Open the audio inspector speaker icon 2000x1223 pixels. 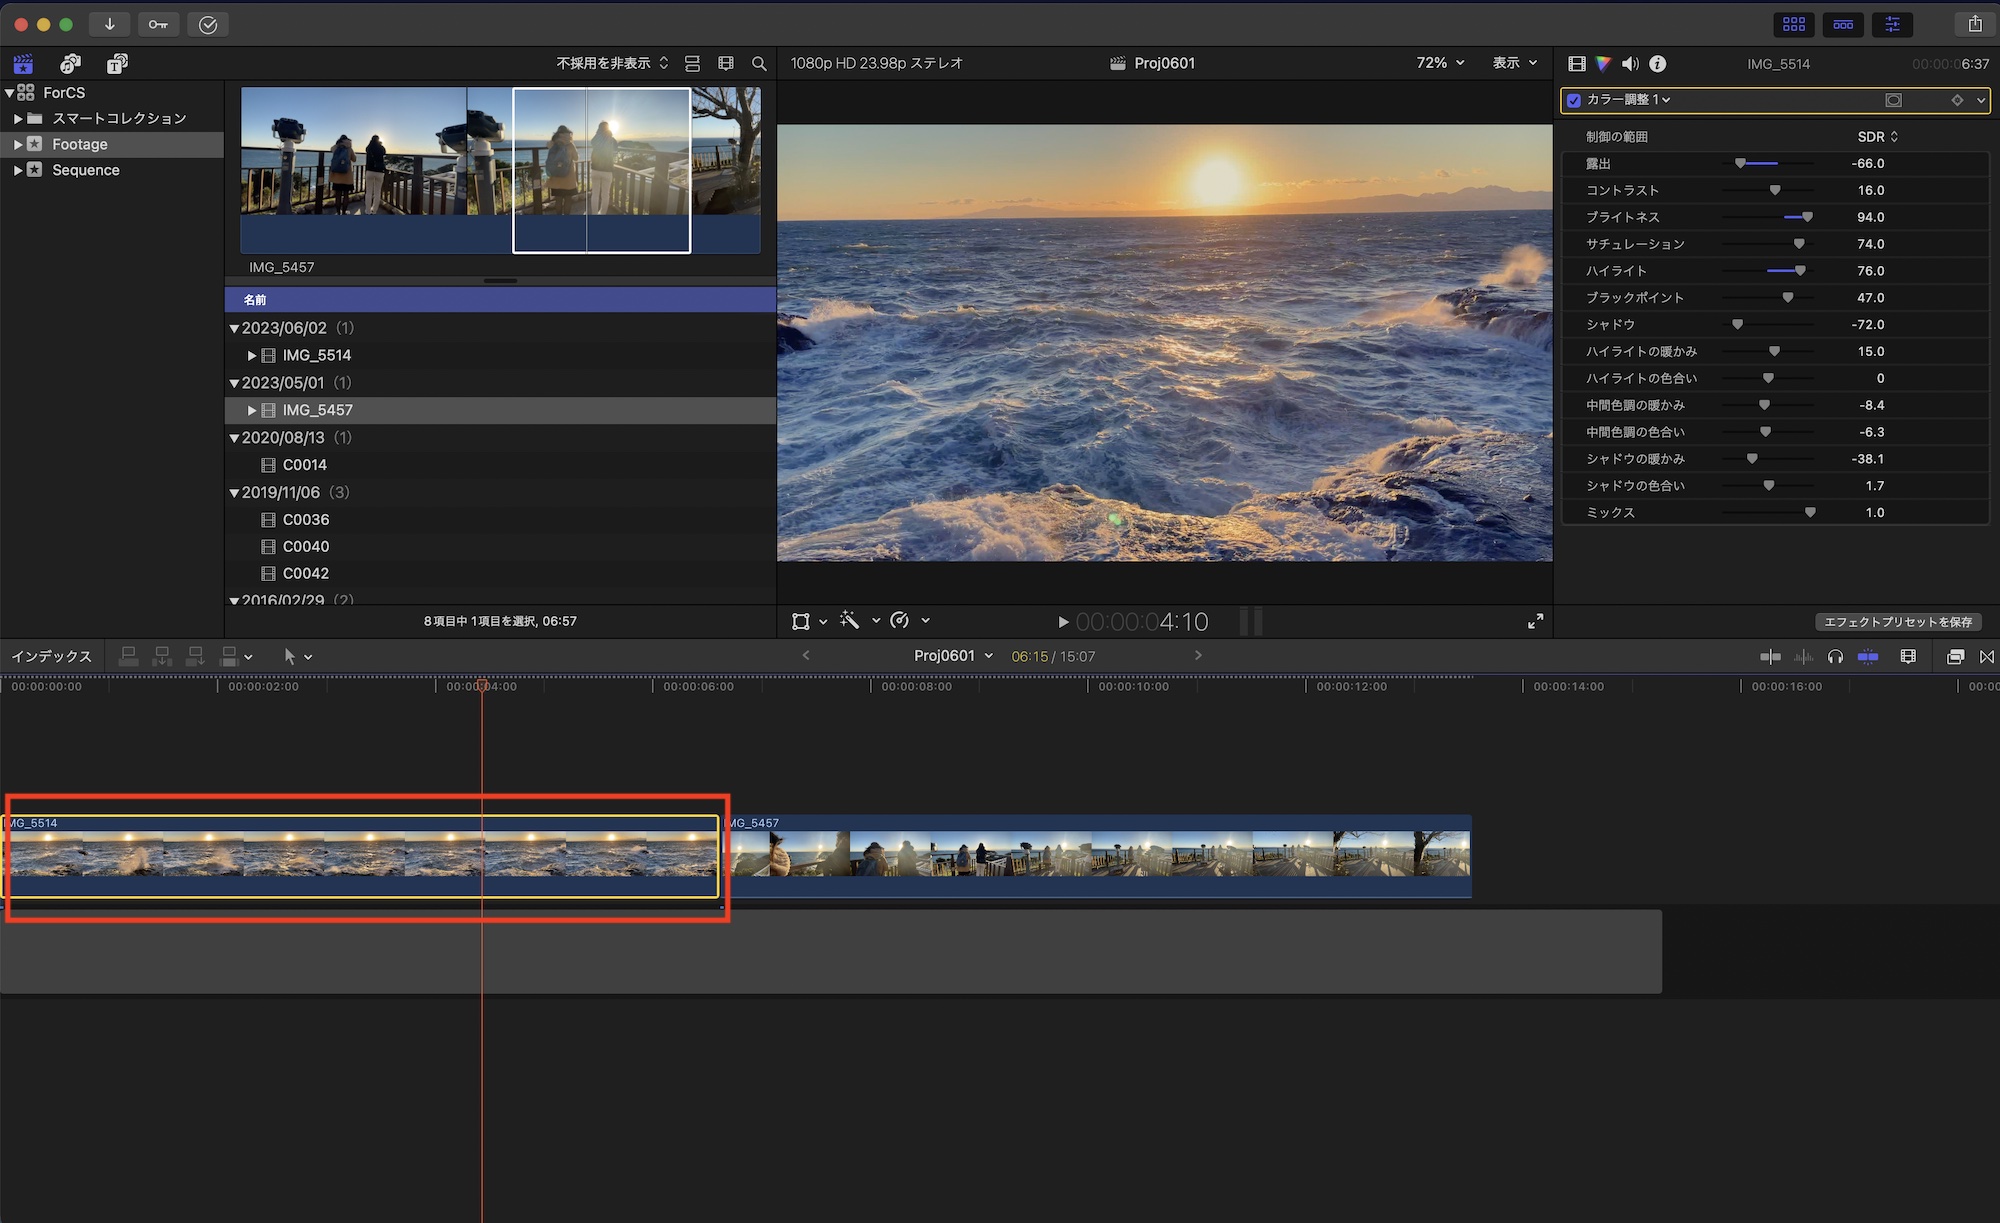click(1630, 64)
